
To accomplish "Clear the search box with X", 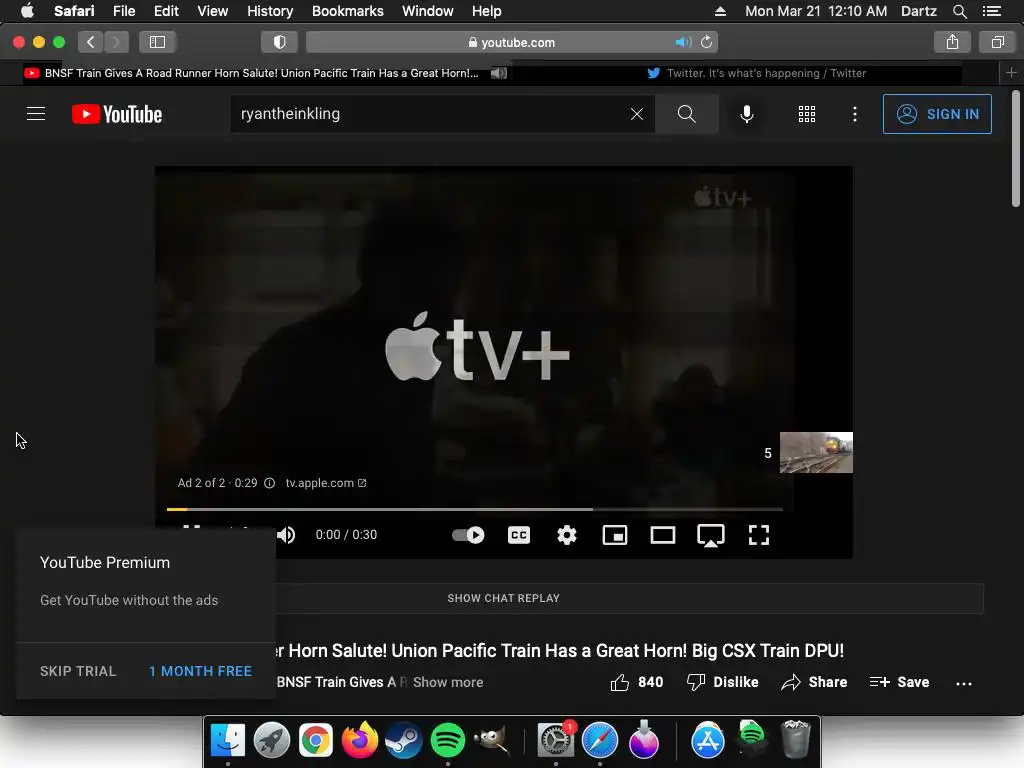I will 637,114.
